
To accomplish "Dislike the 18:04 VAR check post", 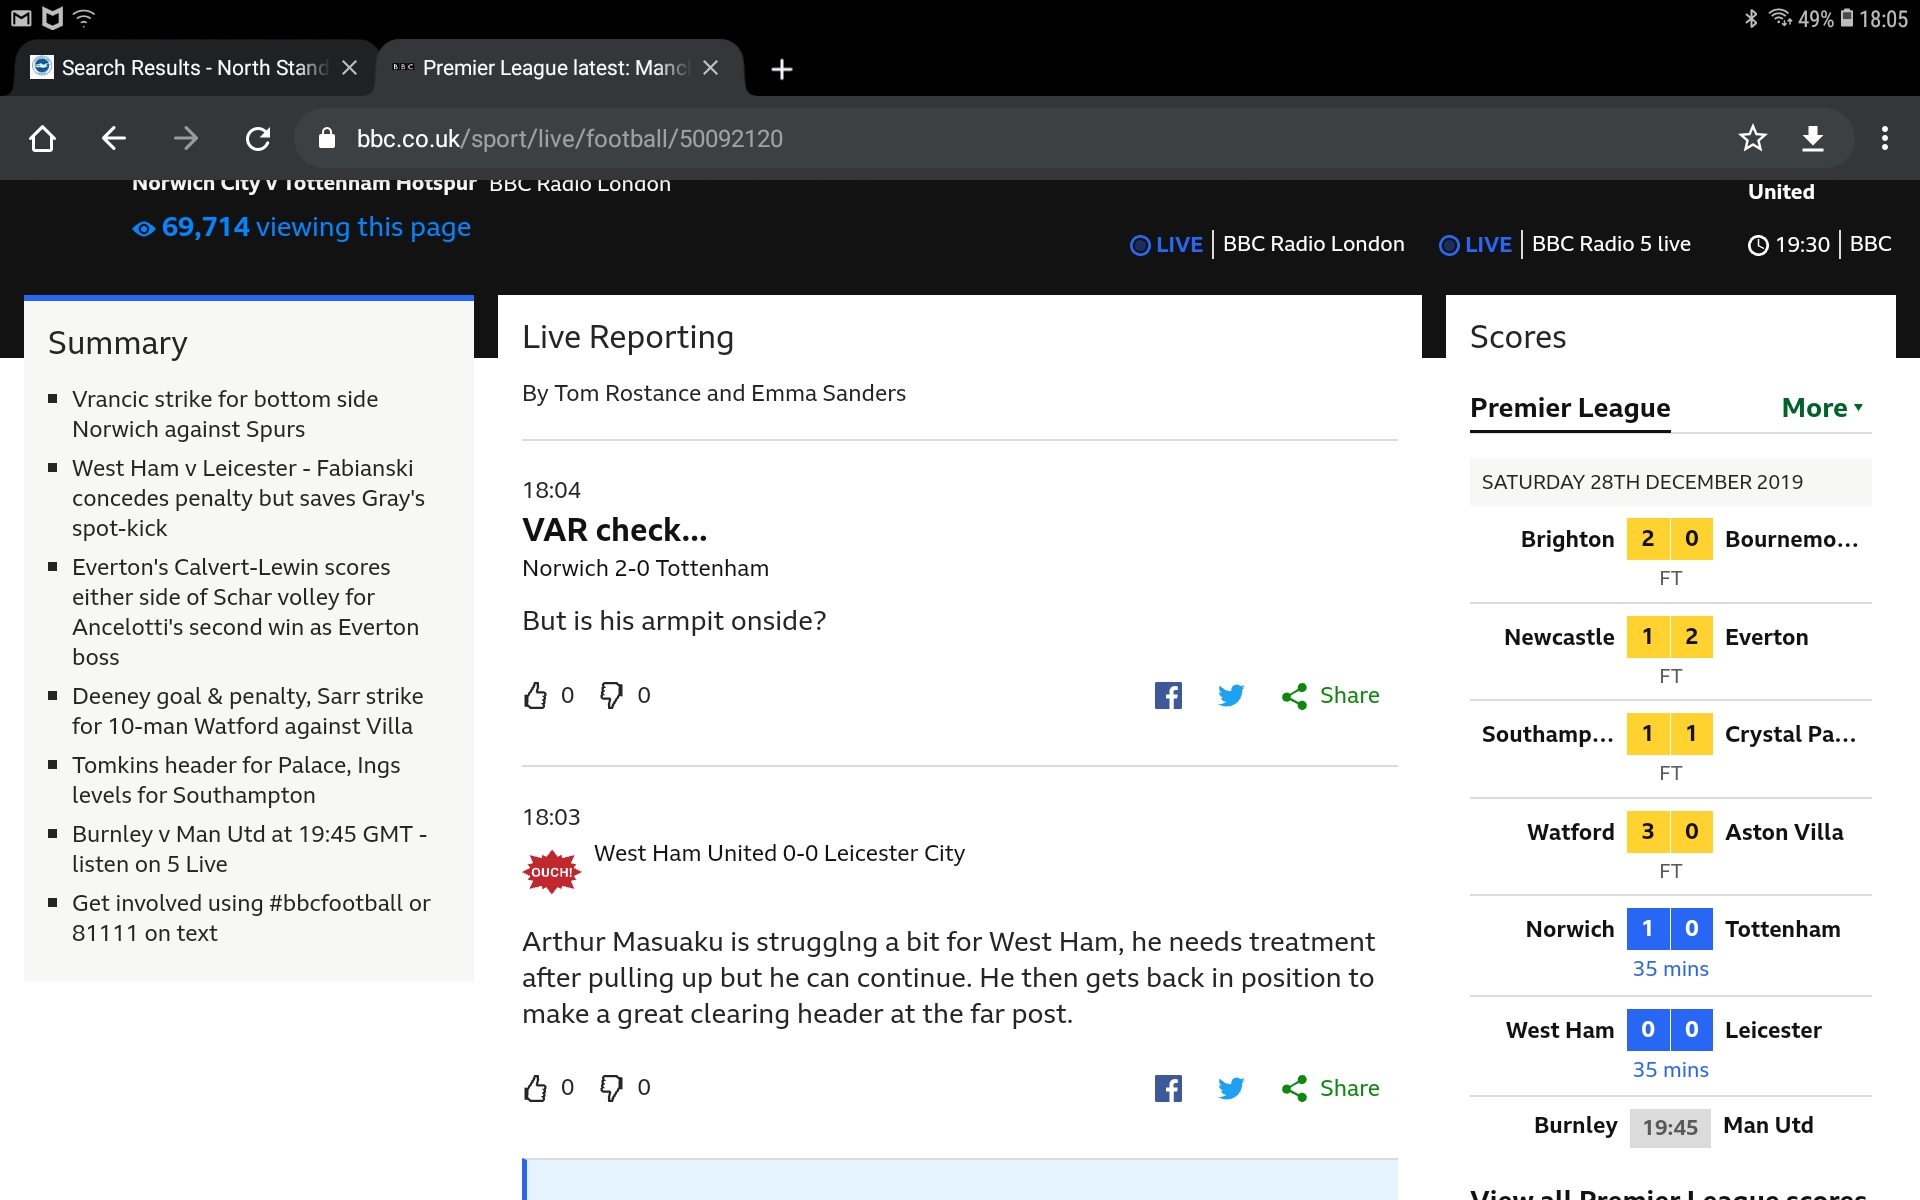I will [611, 695].
